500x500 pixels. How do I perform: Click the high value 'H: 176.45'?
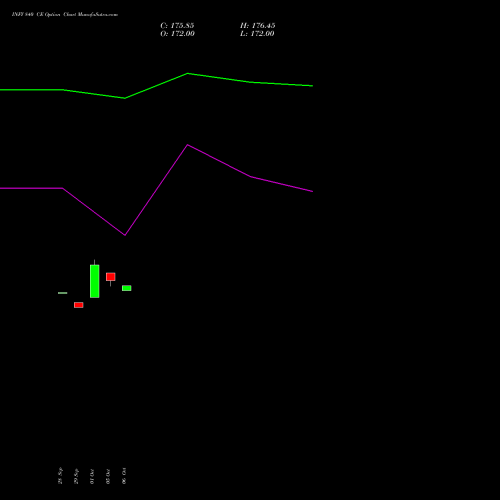tap(258, 26)
